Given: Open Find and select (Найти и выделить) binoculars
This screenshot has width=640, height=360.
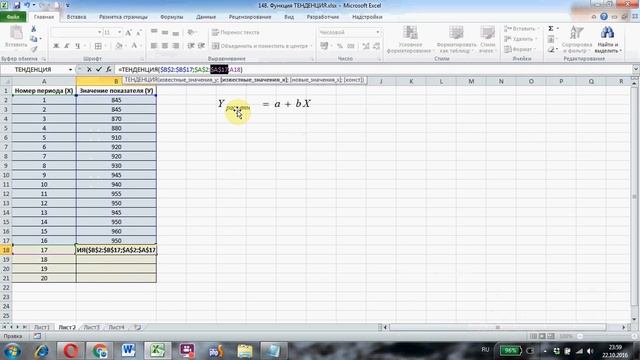Looking at the screenshot, I should pos(607,39).
